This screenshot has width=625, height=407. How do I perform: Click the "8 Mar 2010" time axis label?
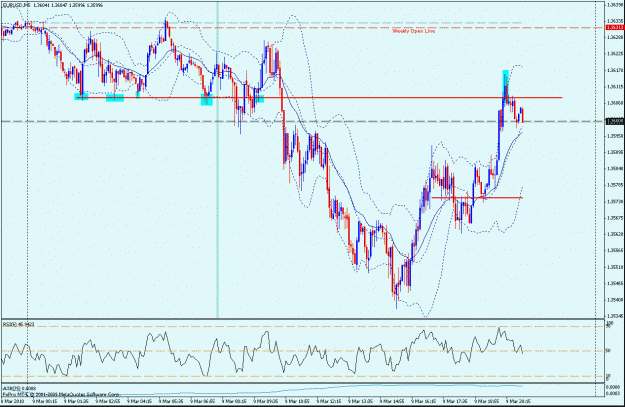(x=13, y=401)
